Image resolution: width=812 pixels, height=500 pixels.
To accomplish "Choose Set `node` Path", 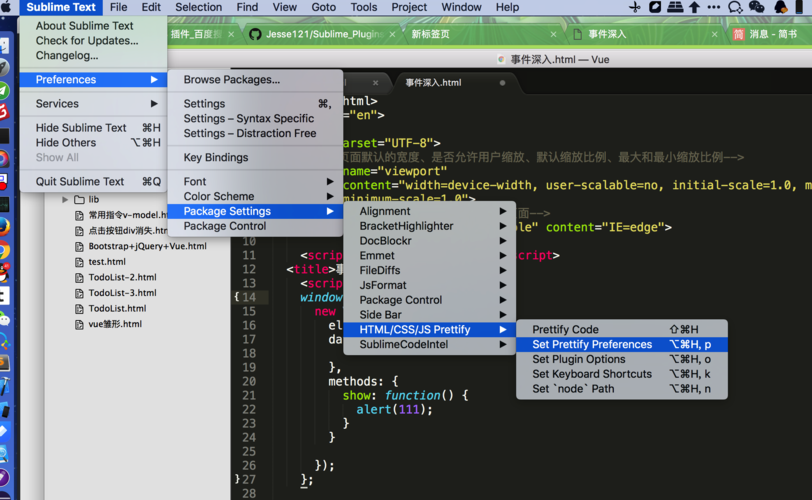I will (622, 389).
